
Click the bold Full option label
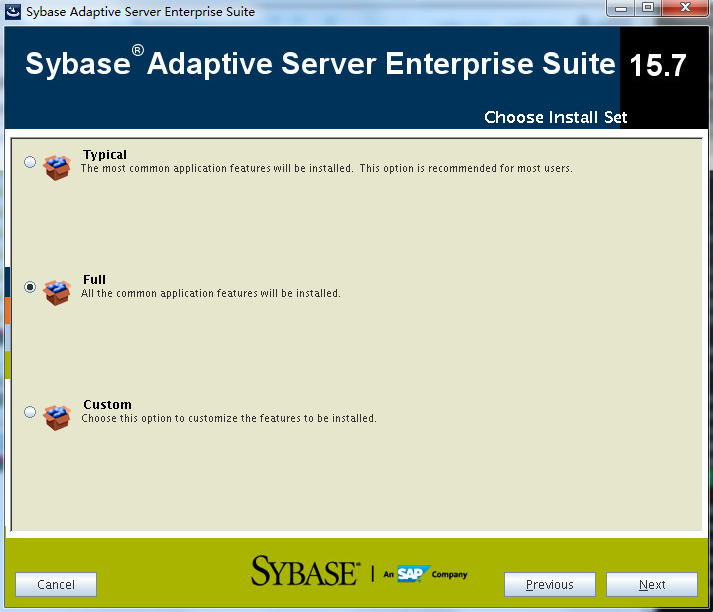(94, 280)
